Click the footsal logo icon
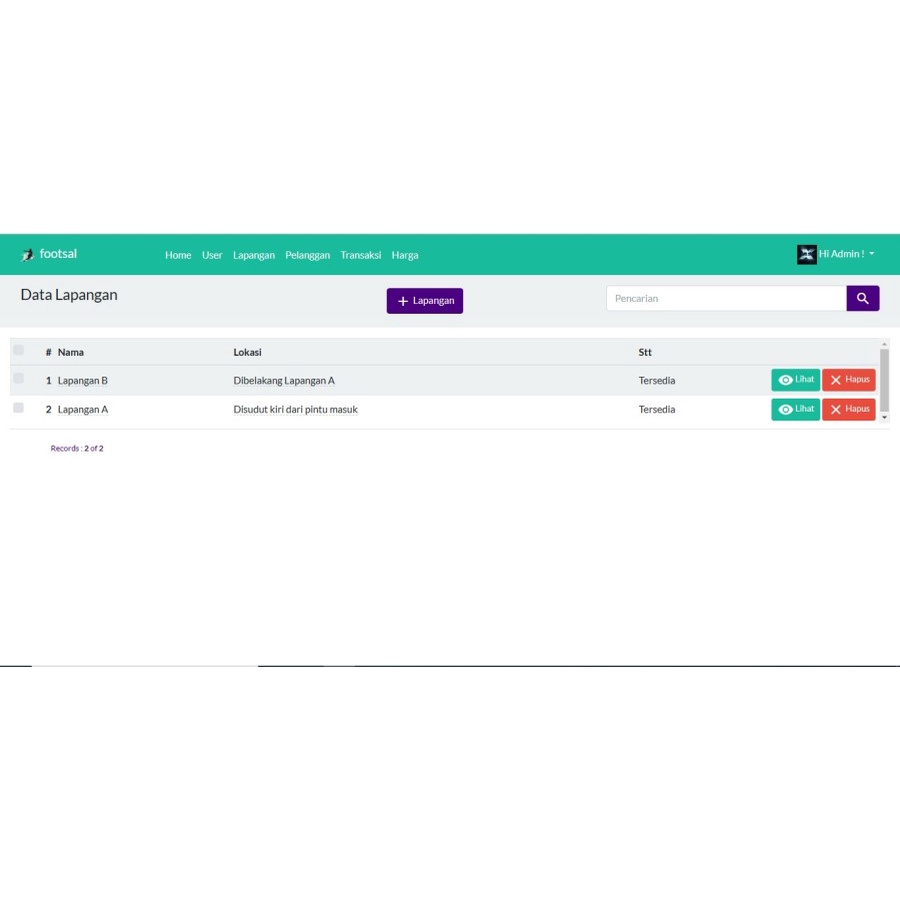Screen dimensions: 900x900 [27, 254]
